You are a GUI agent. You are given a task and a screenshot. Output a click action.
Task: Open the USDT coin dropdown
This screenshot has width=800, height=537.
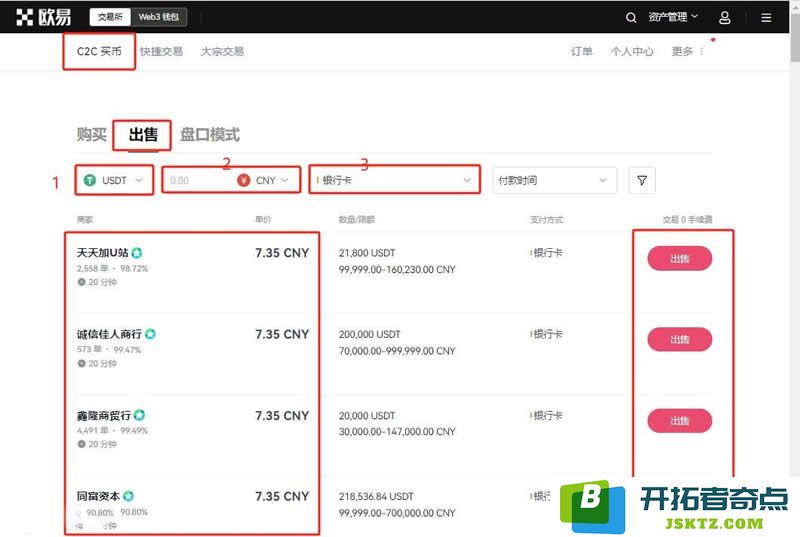tap(114, 180)
